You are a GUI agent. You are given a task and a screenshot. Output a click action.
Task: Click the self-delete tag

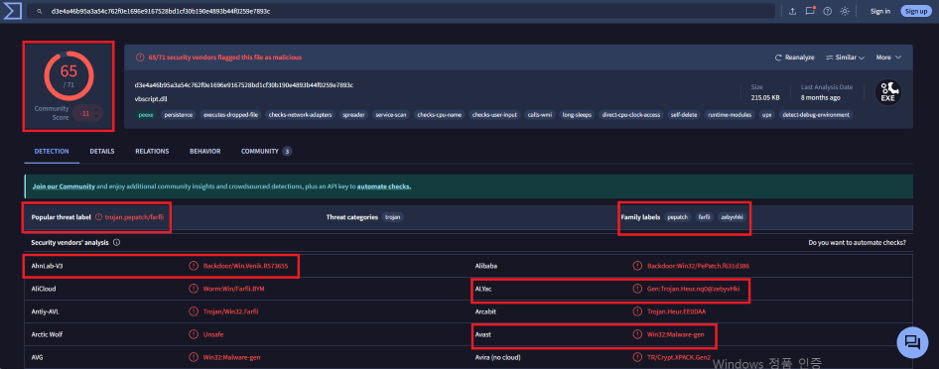[x=684, y=114]
